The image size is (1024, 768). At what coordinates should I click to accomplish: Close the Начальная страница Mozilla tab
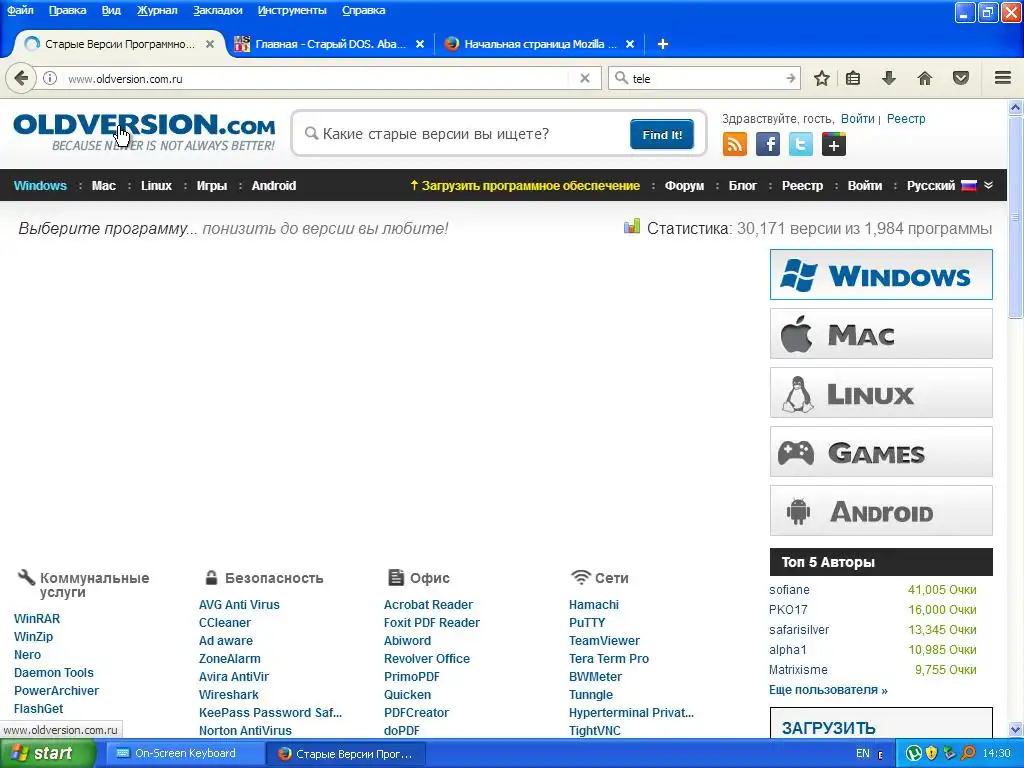pos(630,44)
